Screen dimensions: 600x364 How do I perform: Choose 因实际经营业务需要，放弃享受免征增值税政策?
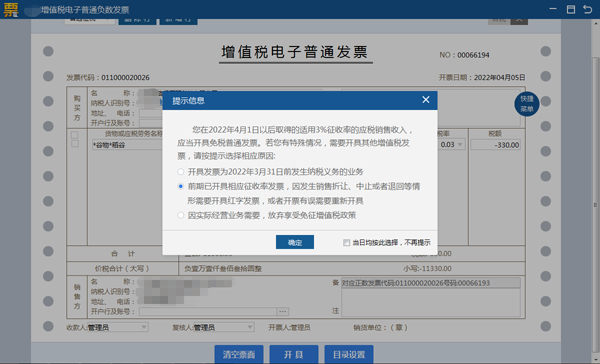[181, 215]
